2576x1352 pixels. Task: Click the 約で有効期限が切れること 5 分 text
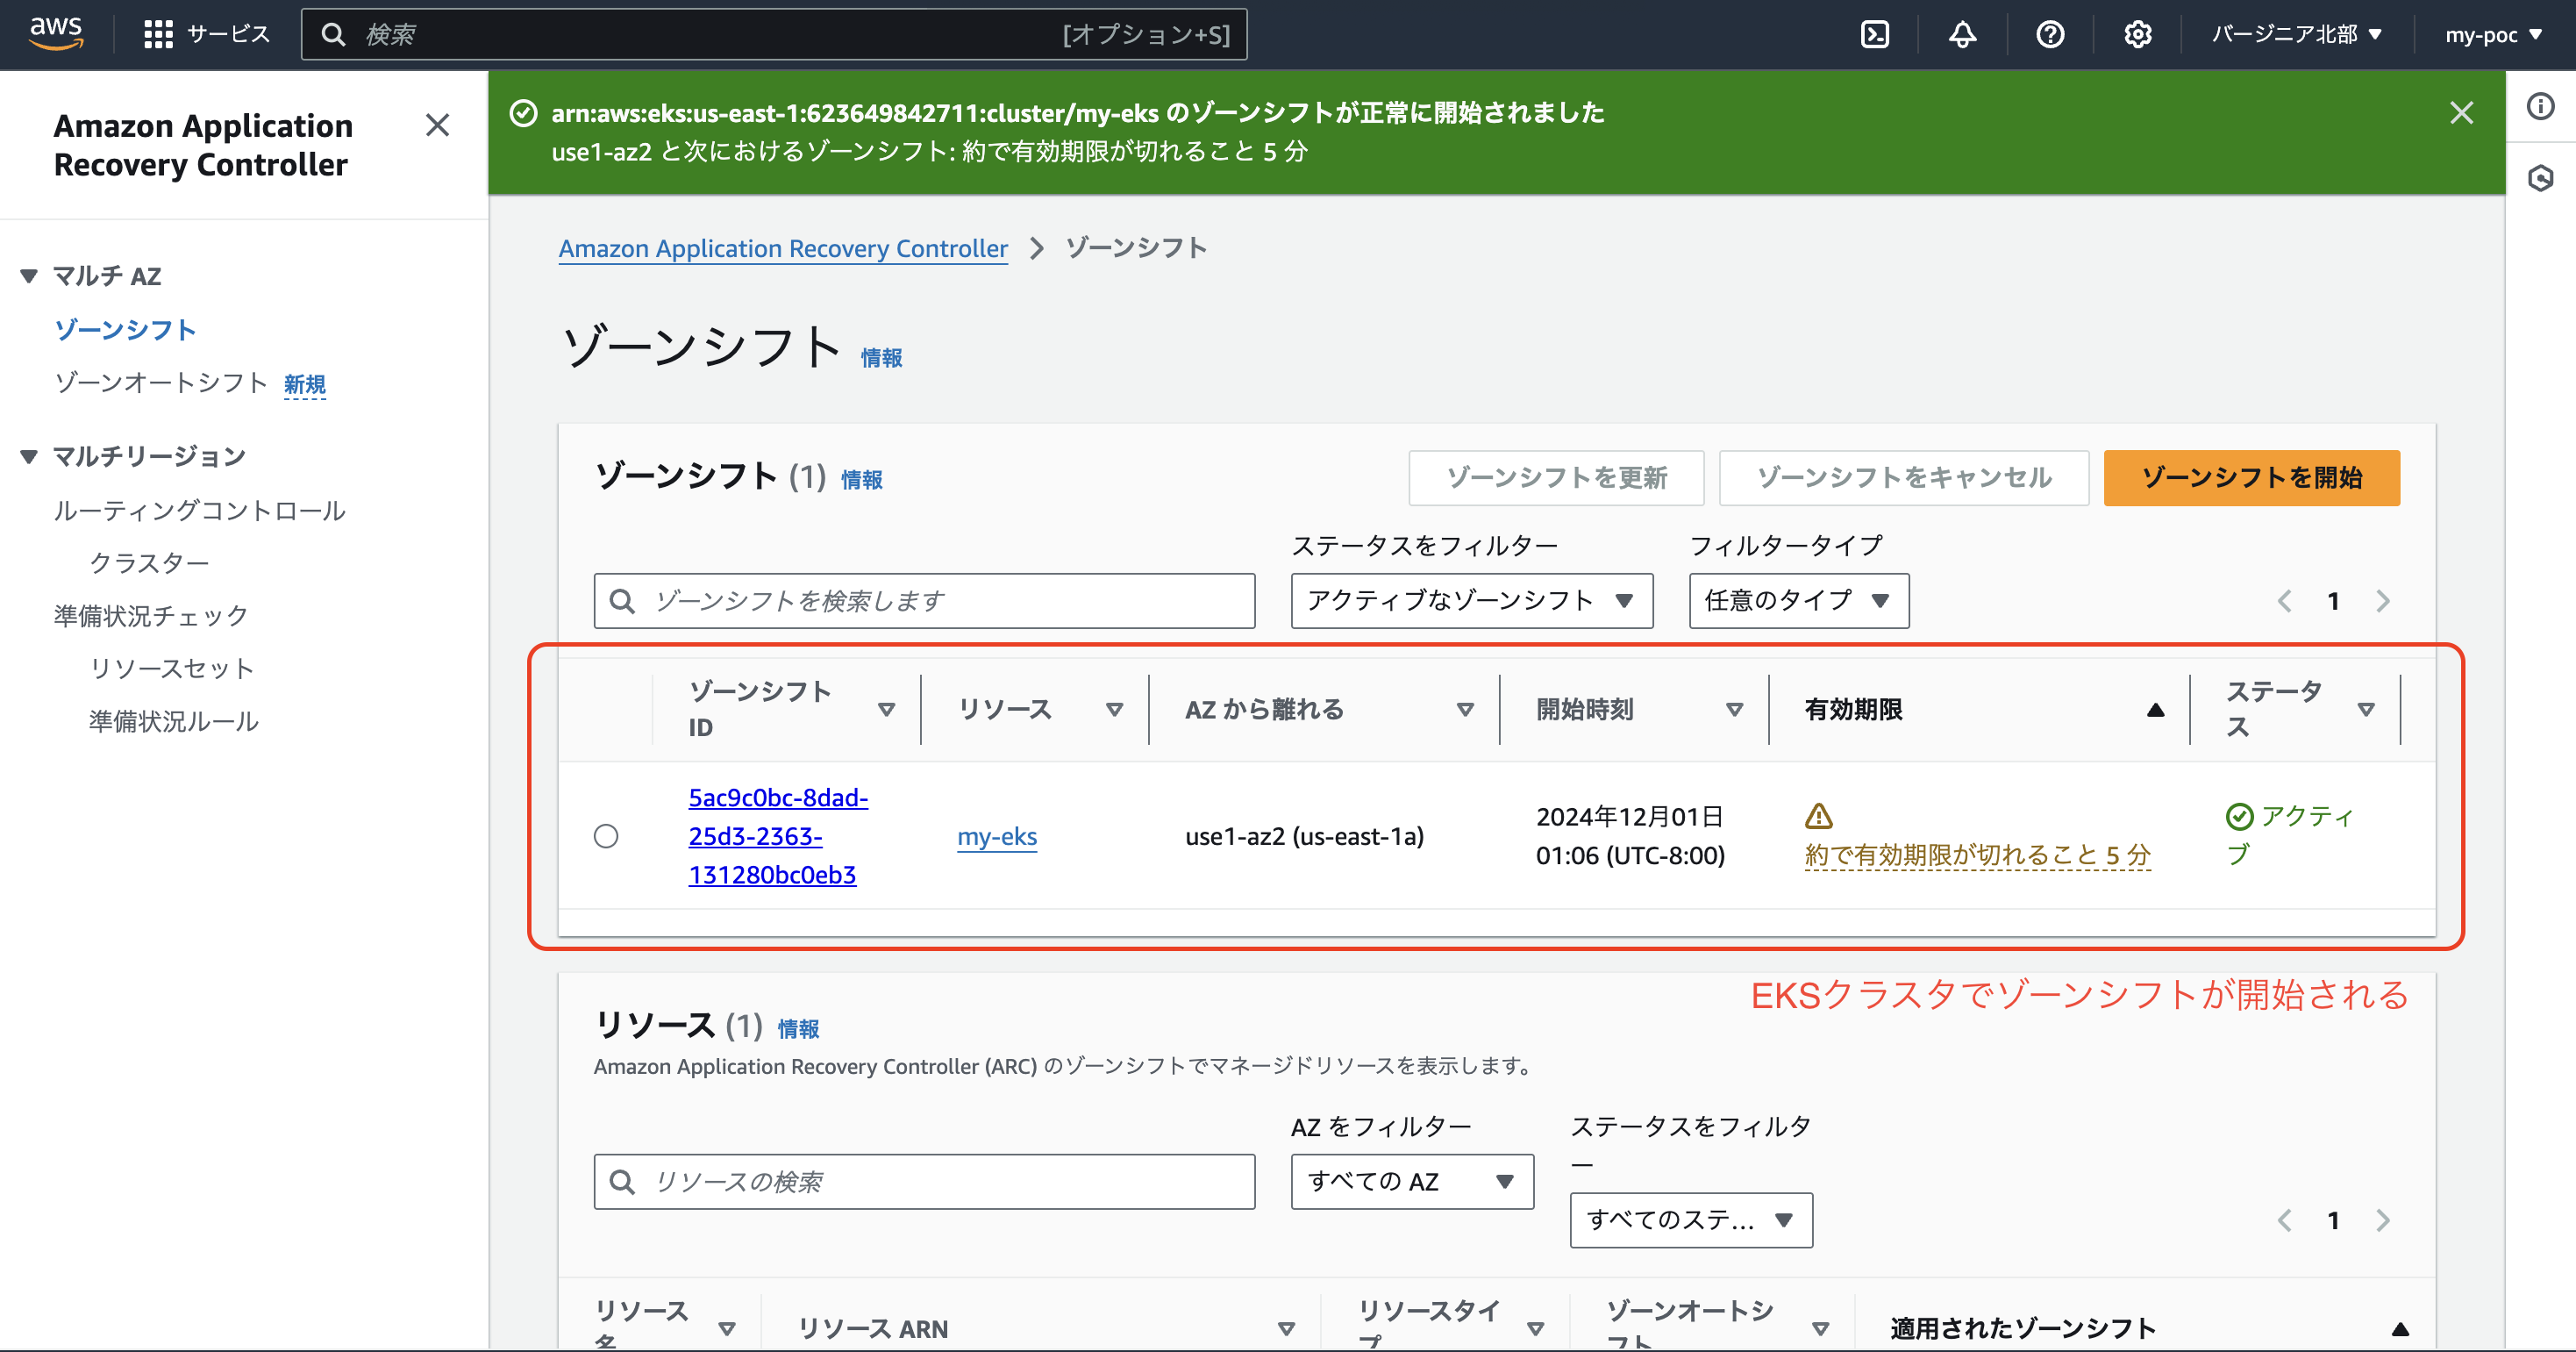pos(1977,855)
